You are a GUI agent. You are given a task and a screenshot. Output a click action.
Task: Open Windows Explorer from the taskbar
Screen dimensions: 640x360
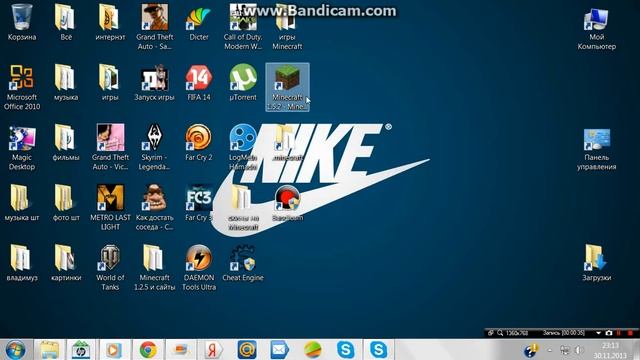tap(49, 350)
